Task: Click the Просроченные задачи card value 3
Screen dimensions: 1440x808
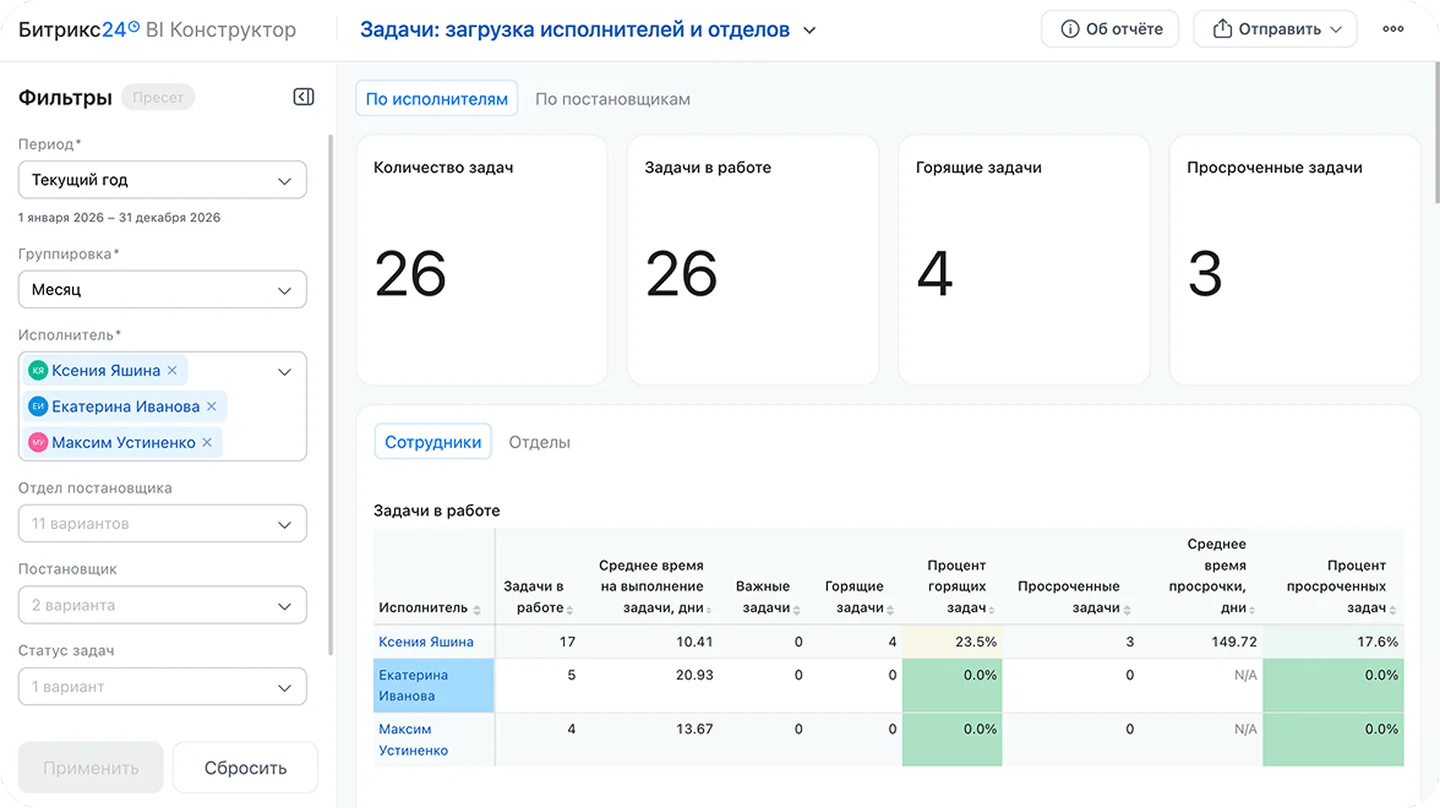Action: point(1205,274)
